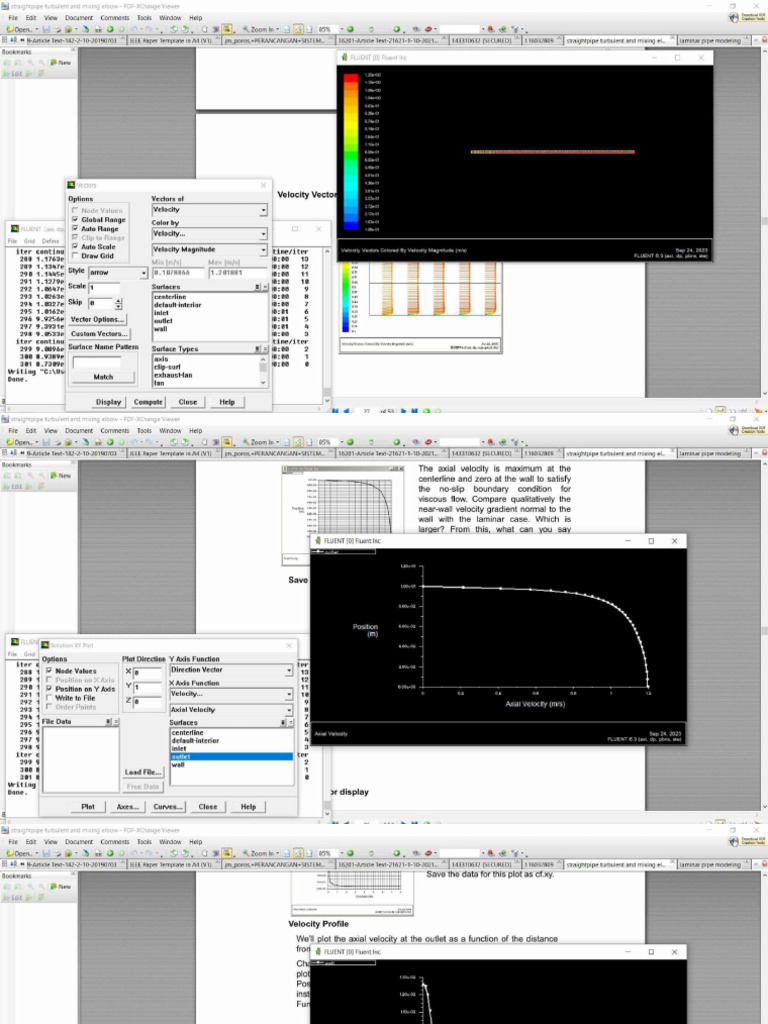Click Plot in Solution XY Plot
This screenshot has width=768, height=1024.
(88, 807)
